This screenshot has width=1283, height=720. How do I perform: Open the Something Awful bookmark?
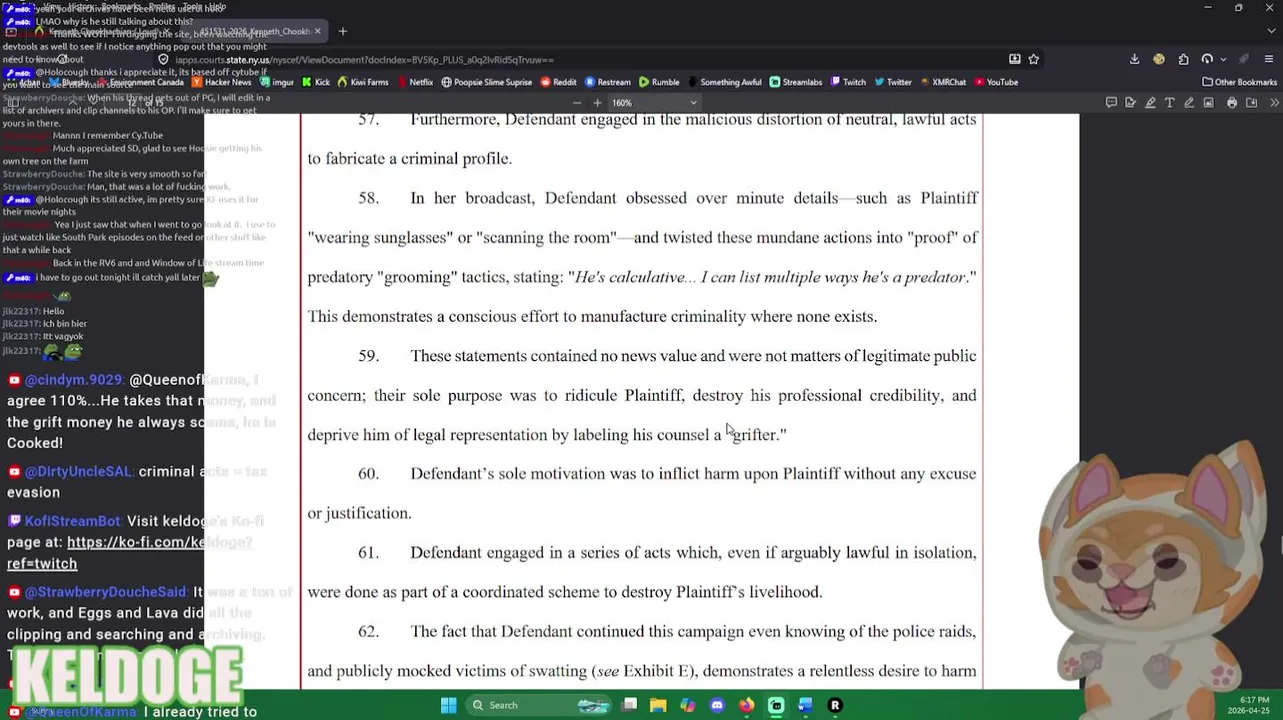tap(724, 82)
